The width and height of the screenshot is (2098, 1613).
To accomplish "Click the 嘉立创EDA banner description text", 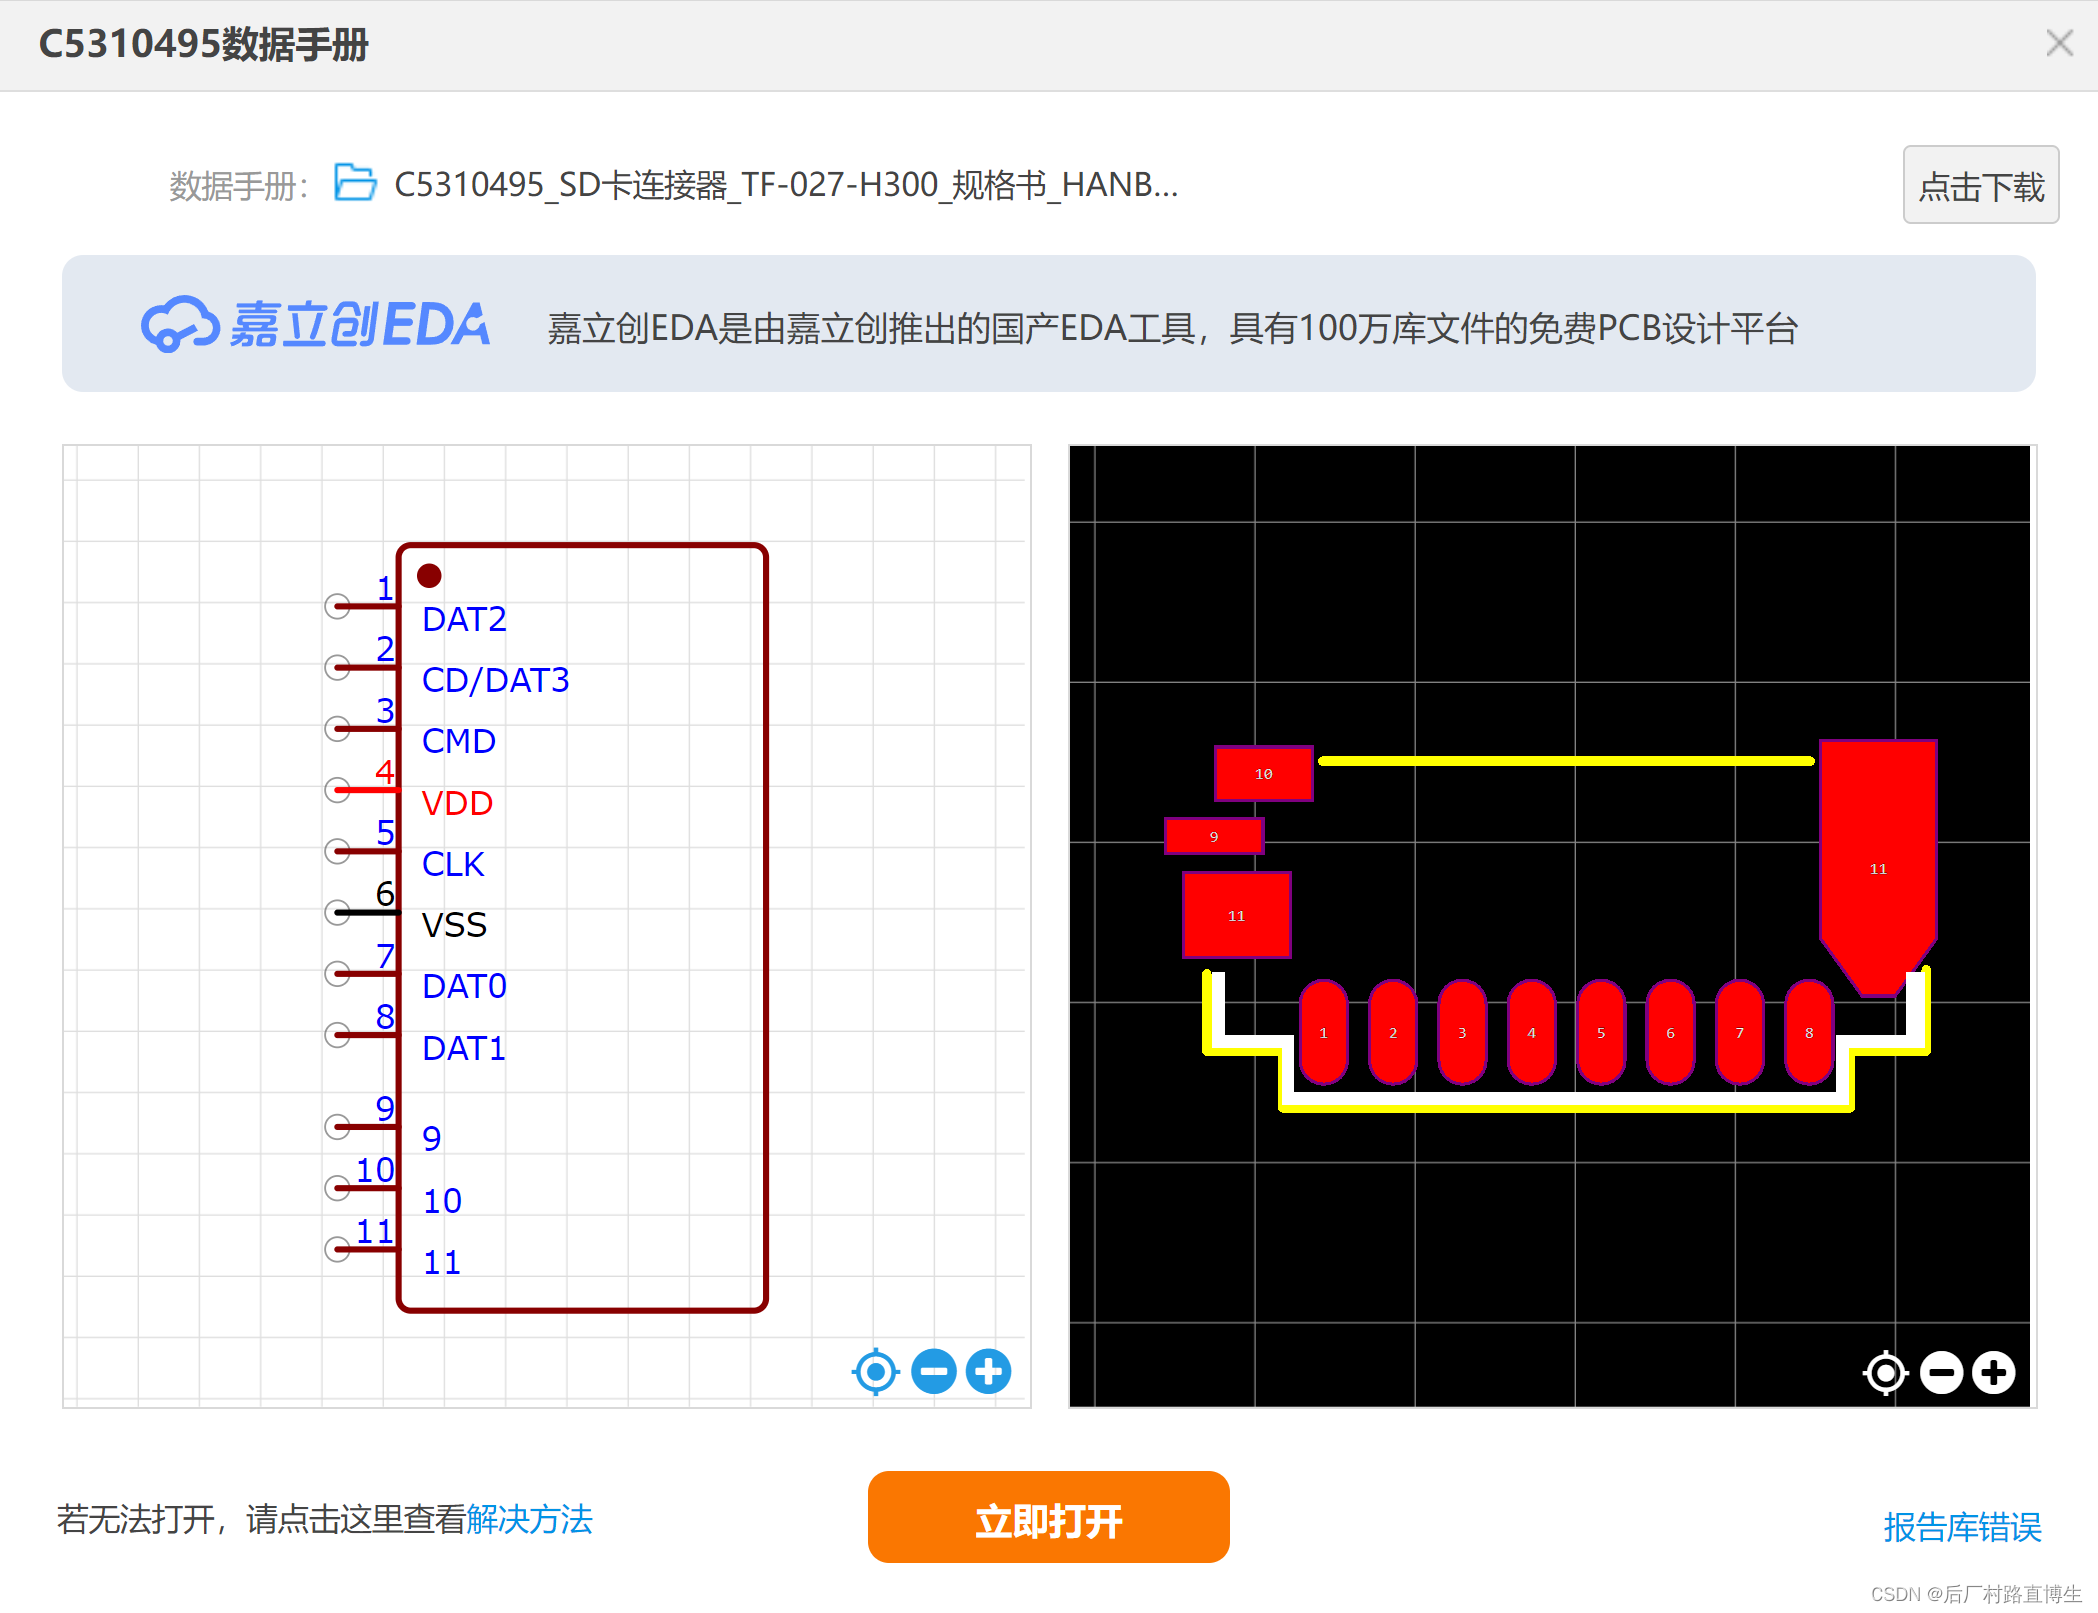I will coord(1173,328).
